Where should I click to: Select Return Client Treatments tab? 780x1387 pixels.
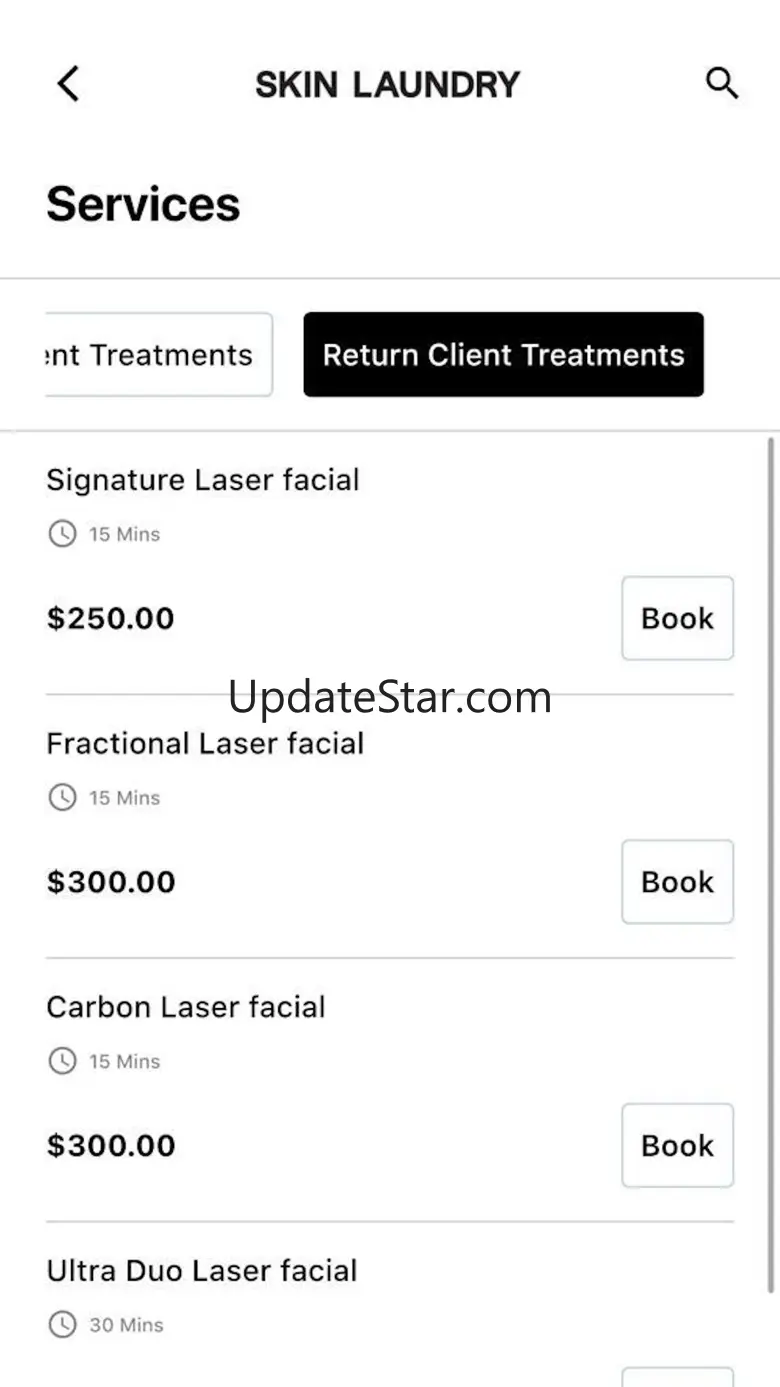[x=503, y=355]
